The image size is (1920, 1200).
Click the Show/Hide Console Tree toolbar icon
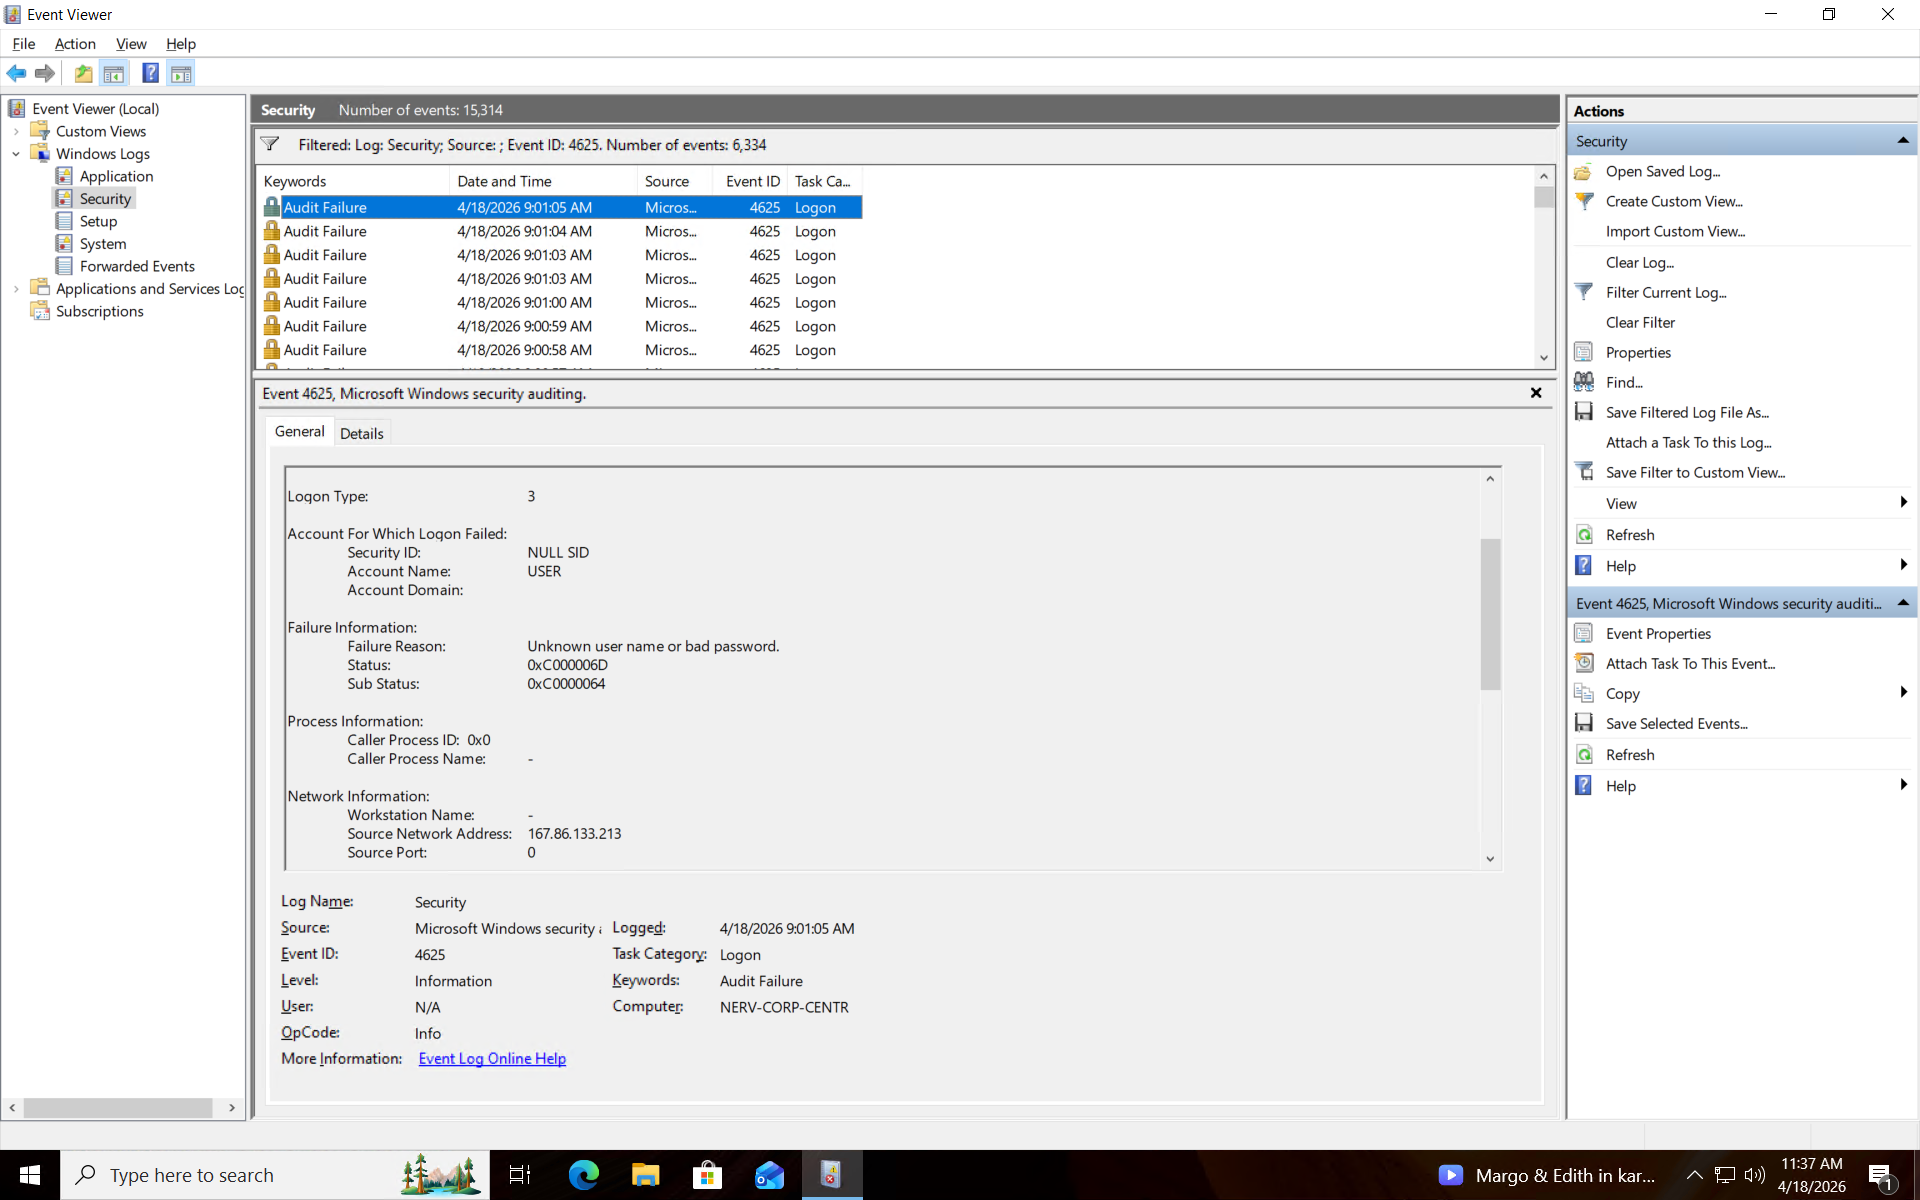coord(114,73)
